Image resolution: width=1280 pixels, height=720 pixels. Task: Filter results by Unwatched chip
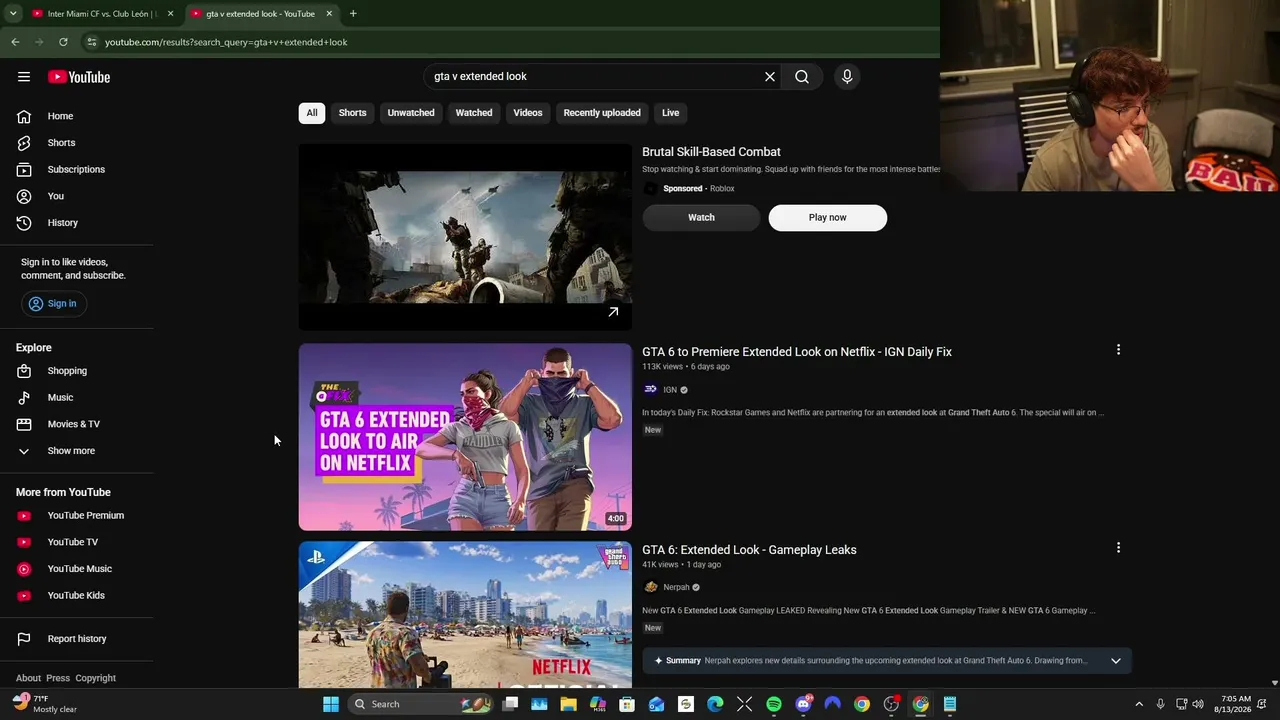[x=411, y=113]
